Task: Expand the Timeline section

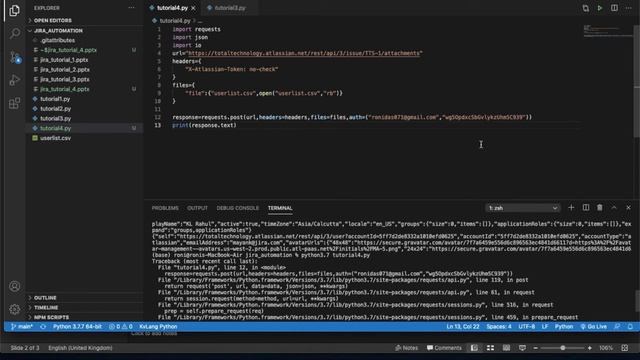Action: [x=46, y=307]
